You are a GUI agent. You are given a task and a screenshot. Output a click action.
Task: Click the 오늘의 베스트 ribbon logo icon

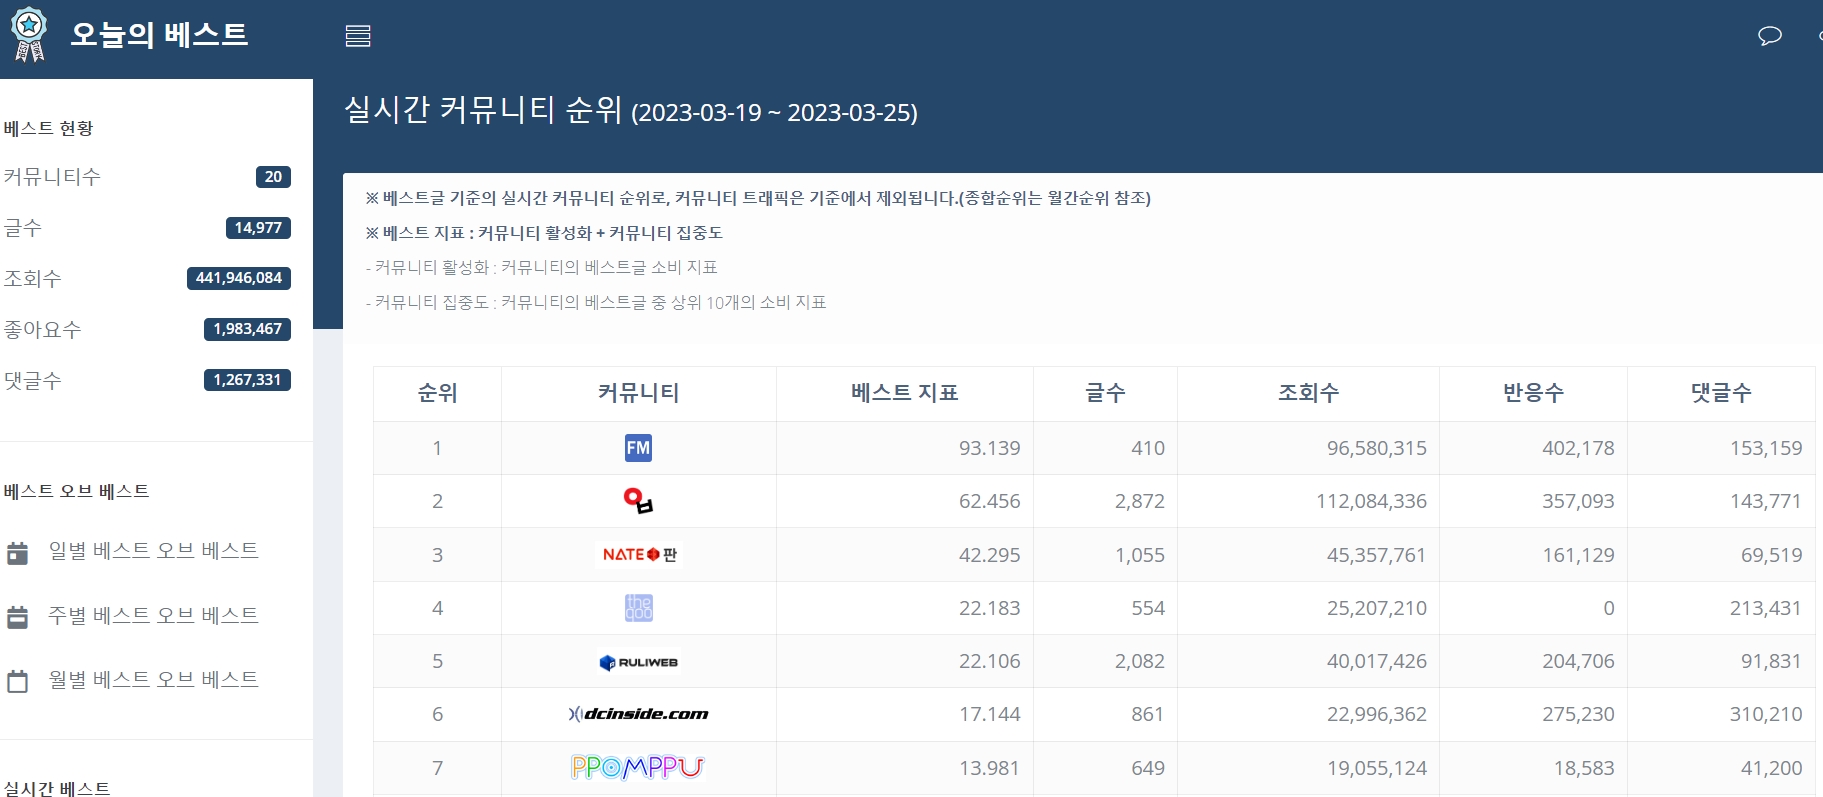point(29,35)
